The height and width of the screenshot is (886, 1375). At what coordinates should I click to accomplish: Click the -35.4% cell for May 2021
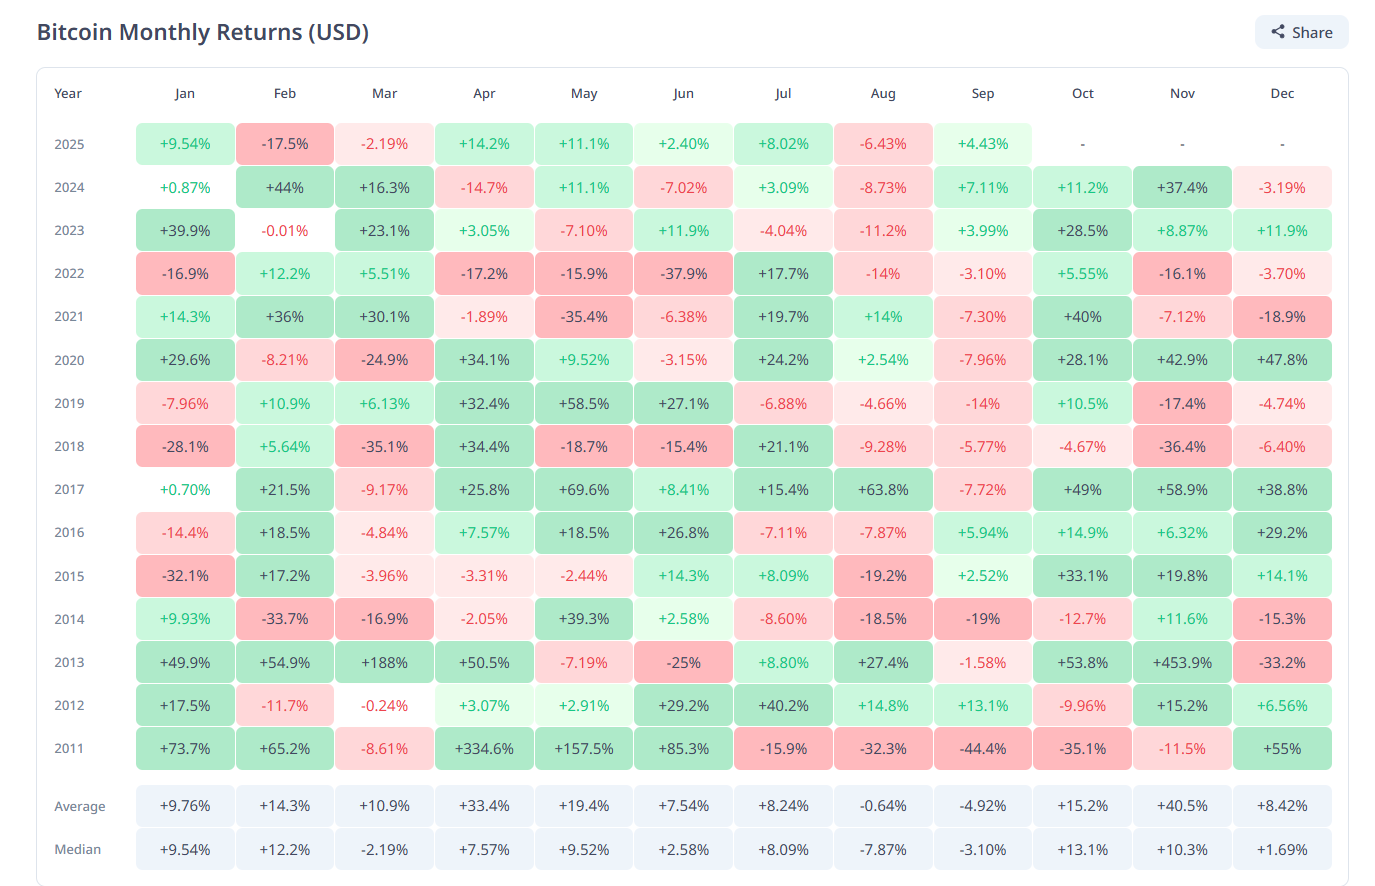584,316
